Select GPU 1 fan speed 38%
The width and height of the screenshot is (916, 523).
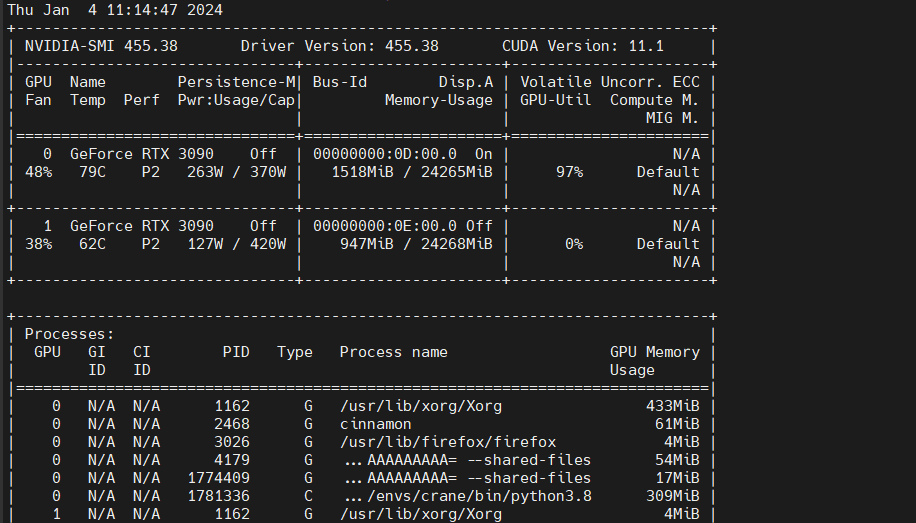[39, 244]
